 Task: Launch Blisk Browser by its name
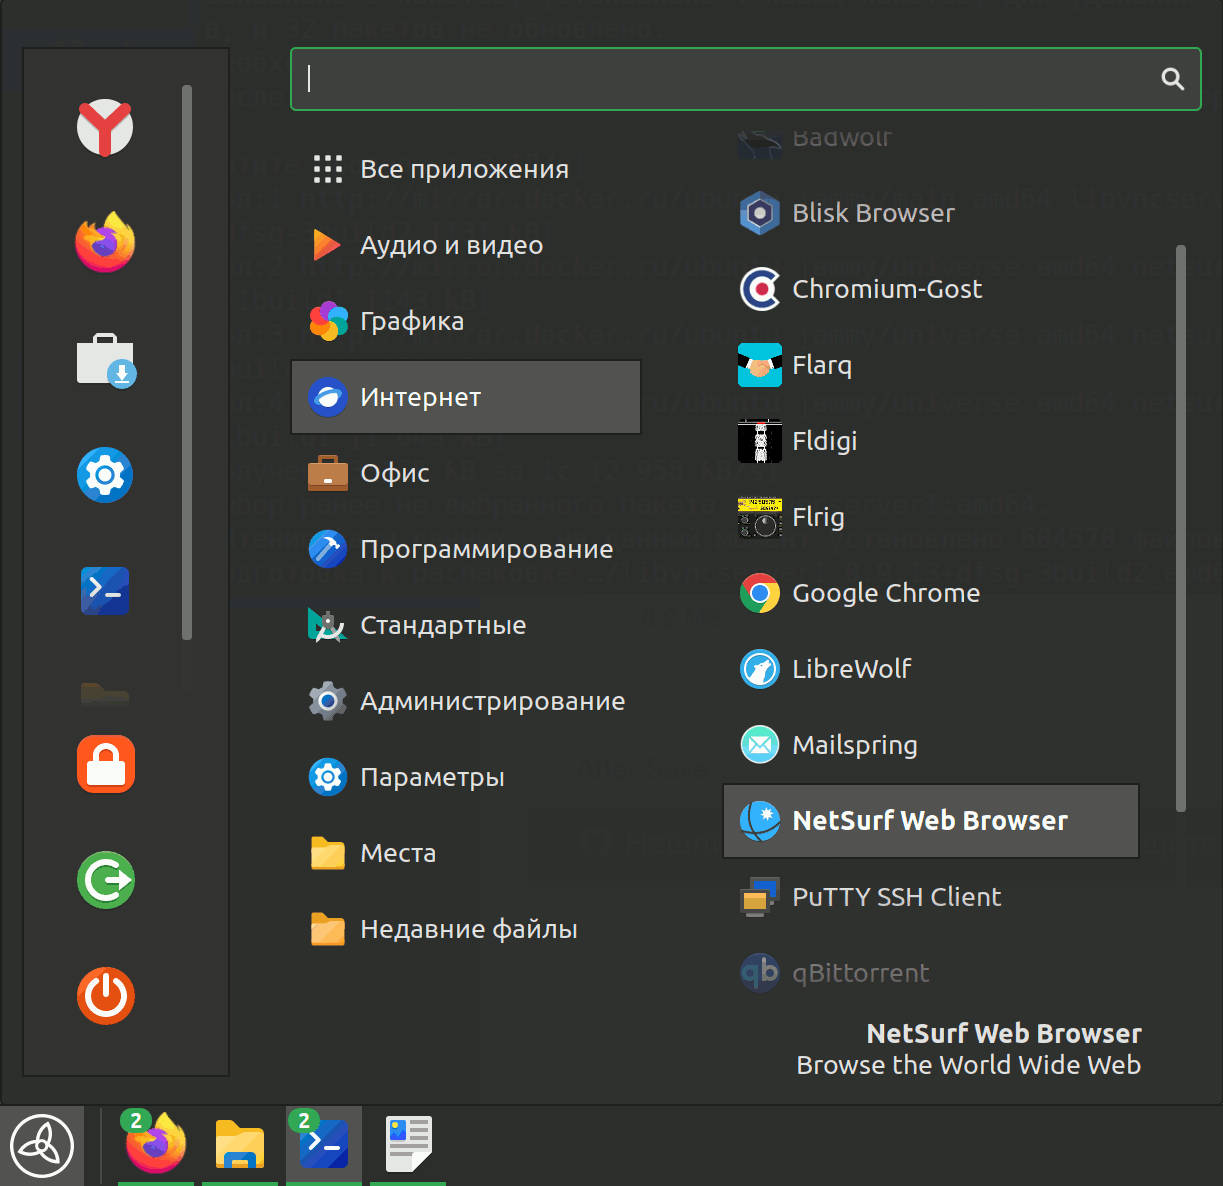(x=873, y=213)
